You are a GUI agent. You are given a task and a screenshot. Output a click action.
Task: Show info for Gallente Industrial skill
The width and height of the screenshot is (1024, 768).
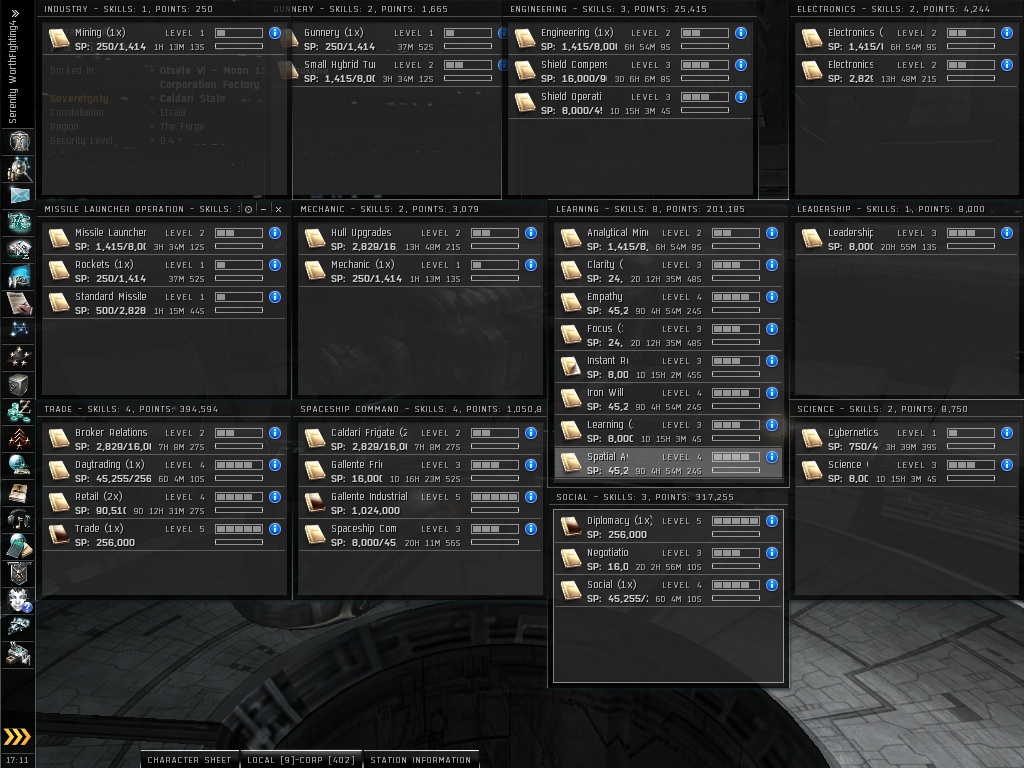coord(531,496)
